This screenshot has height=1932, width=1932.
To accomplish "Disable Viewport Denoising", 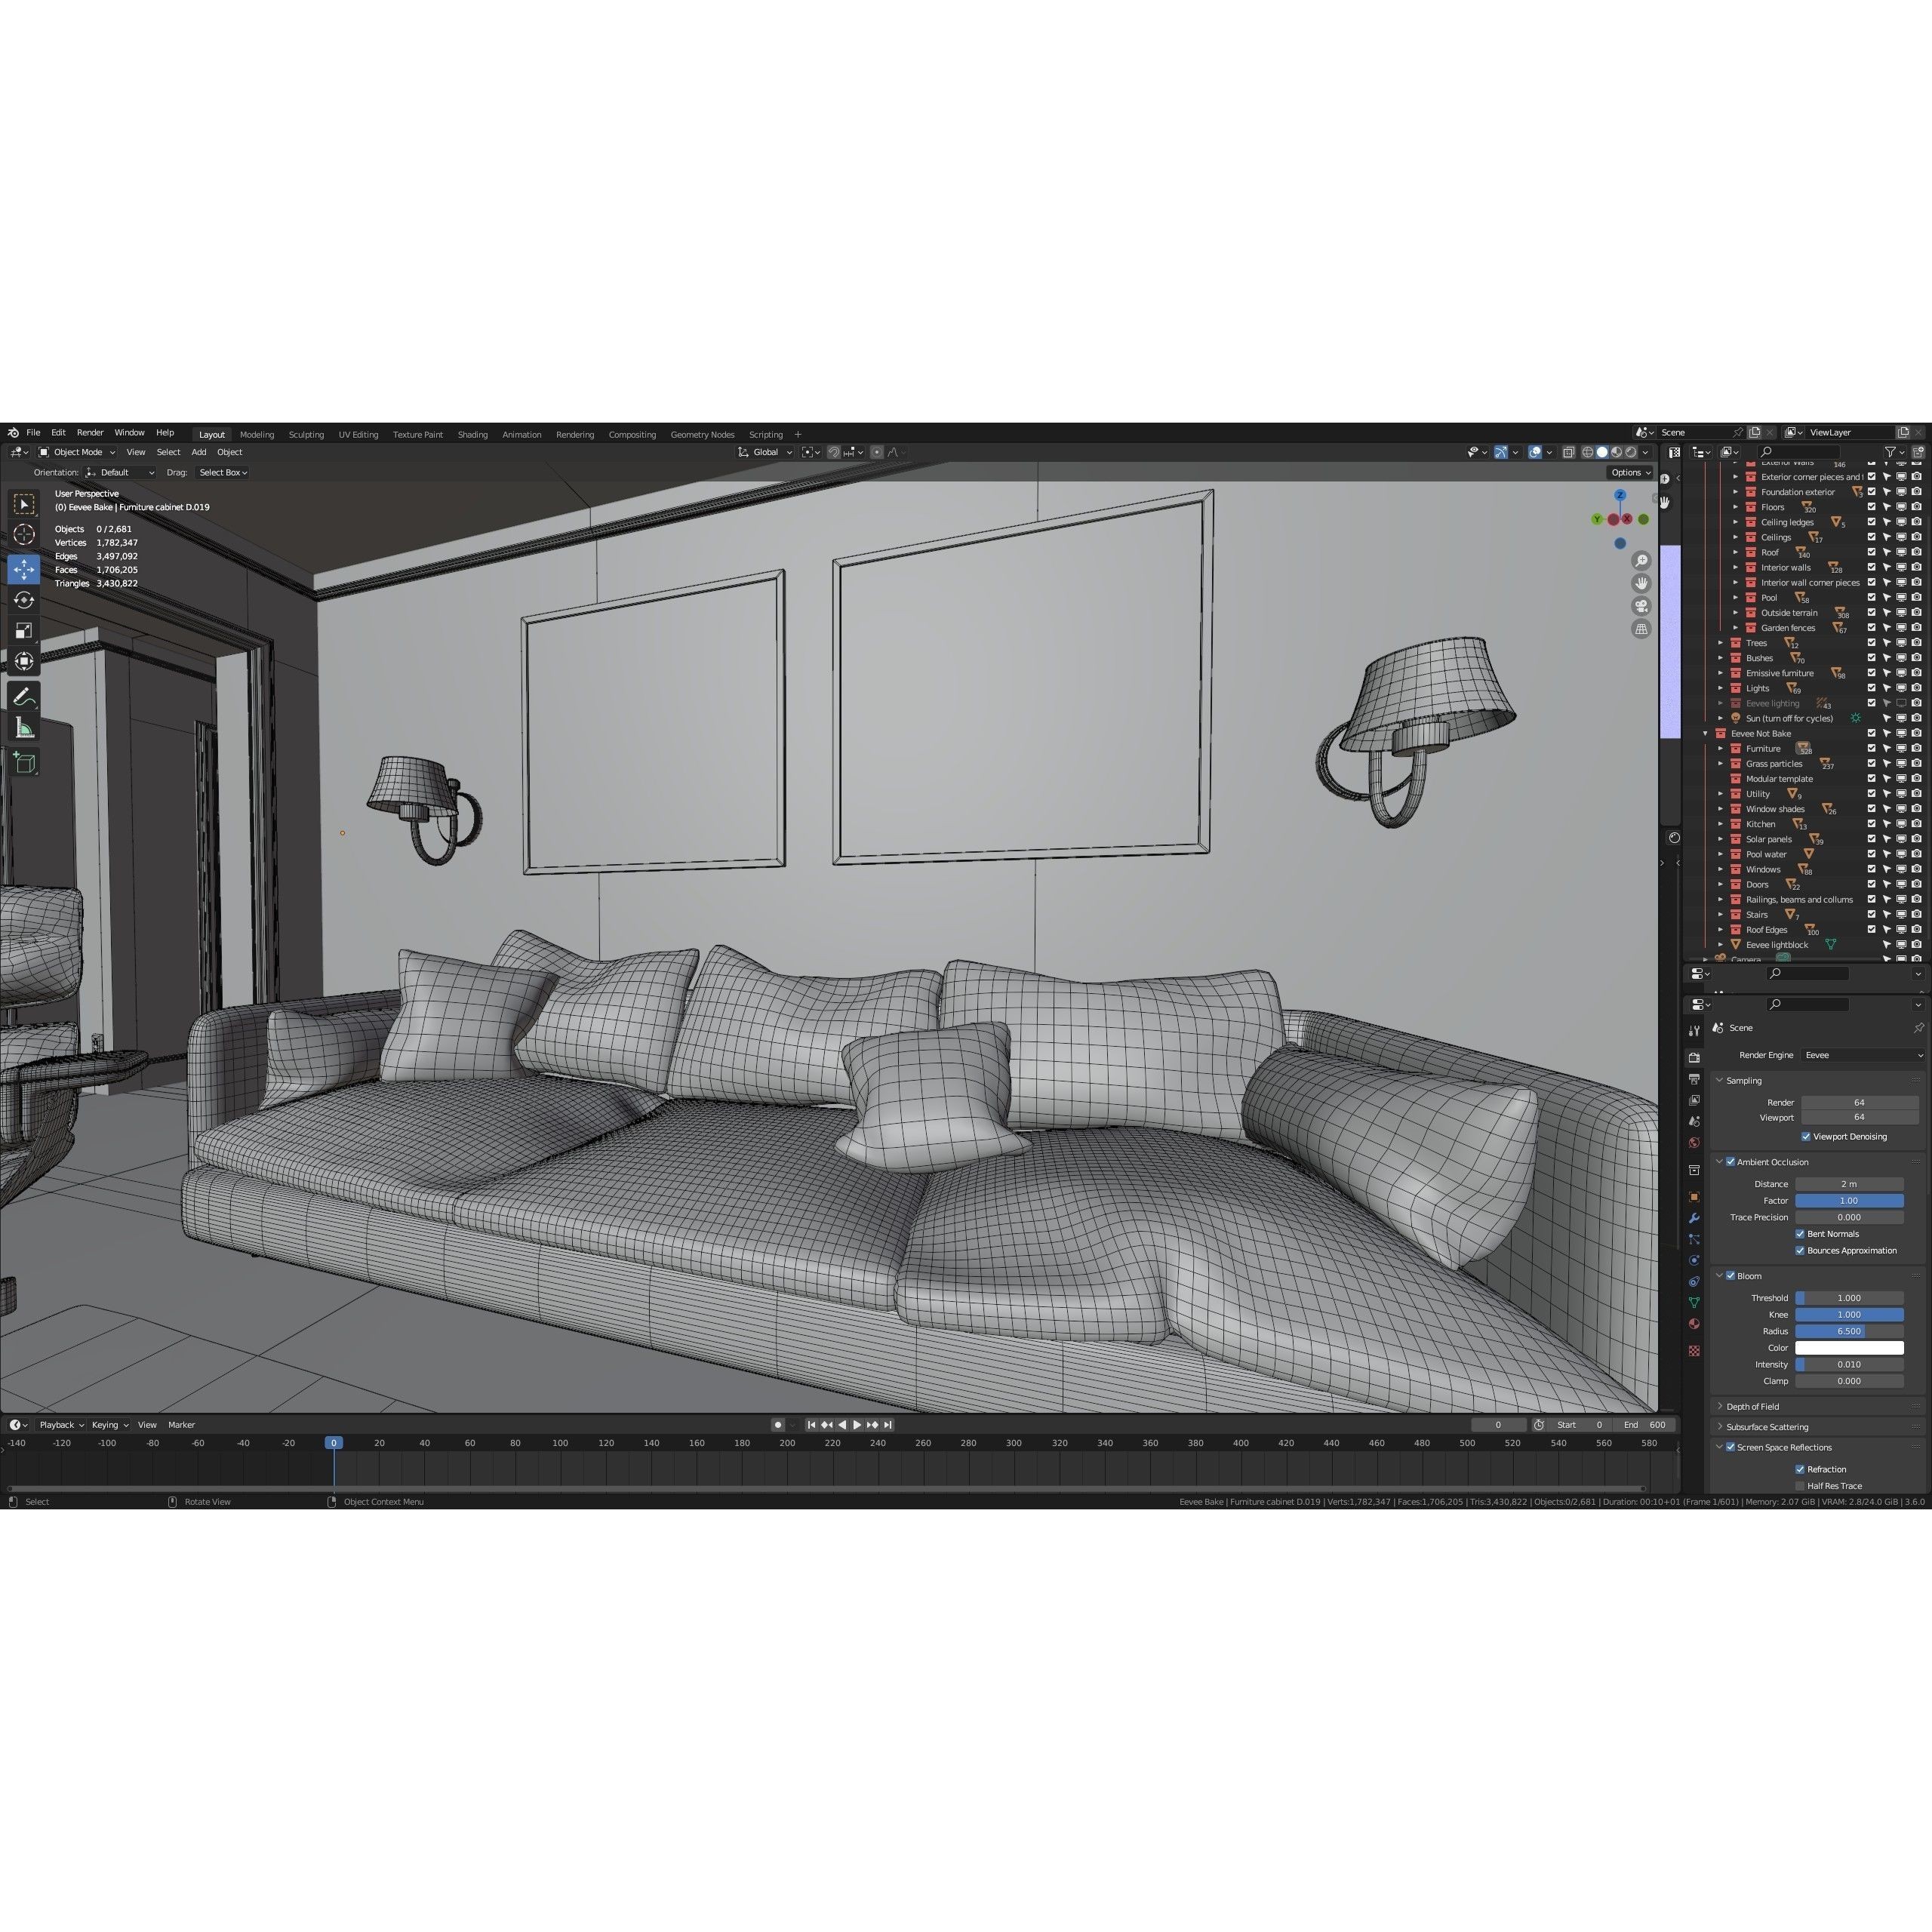I will tap(1807, 1136).
